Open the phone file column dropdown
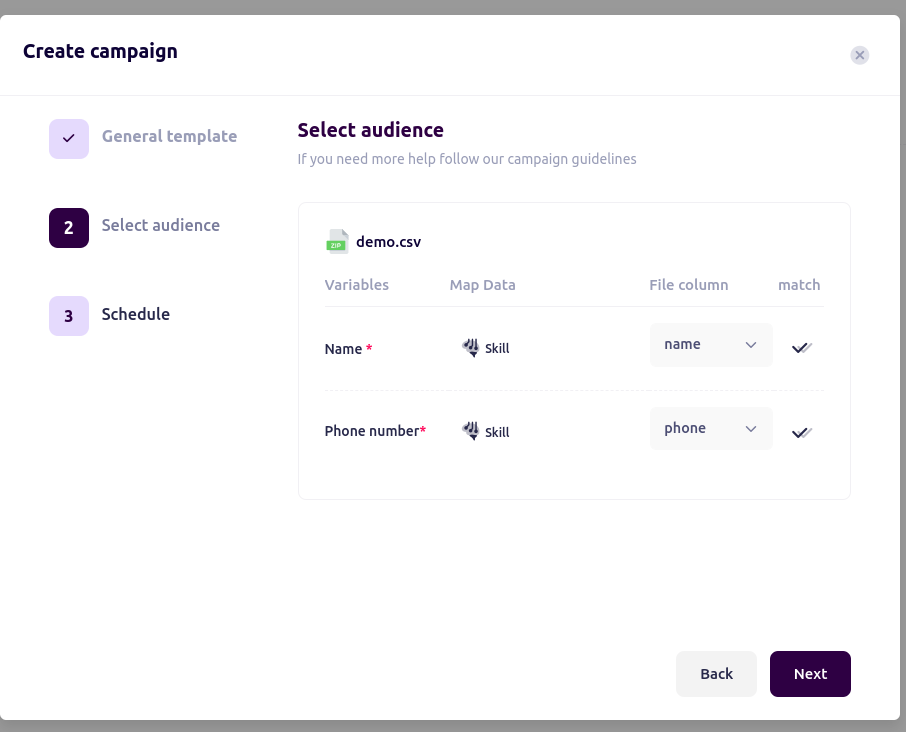Image resolution: width=906 pixels, height=732 pixels. [711, 429]
